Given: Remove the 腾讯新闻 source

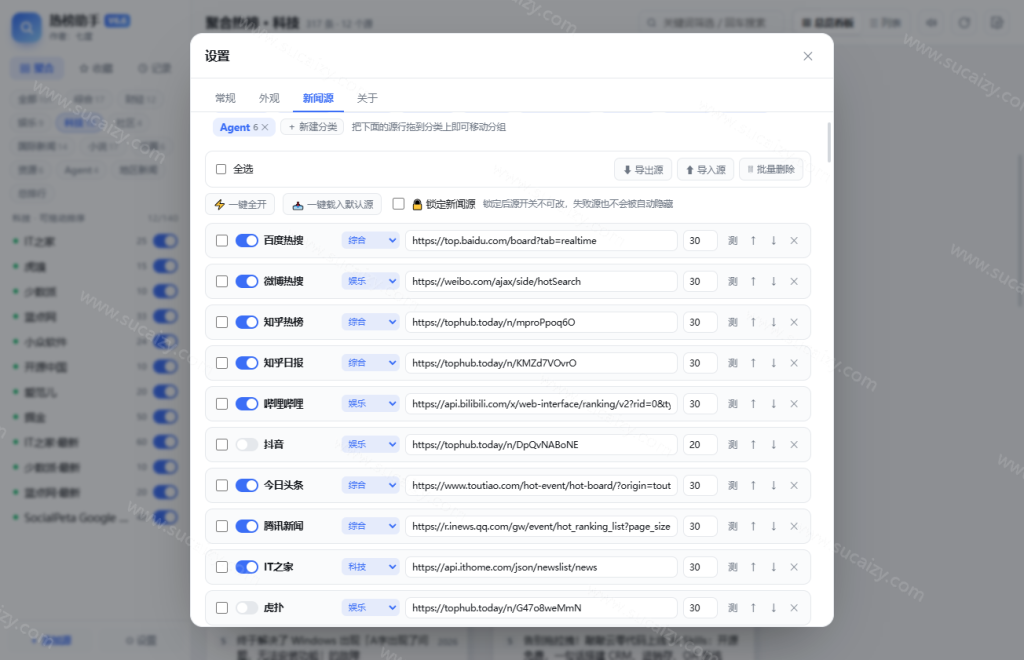Looking at the screenshot, I should coord(794,526).
